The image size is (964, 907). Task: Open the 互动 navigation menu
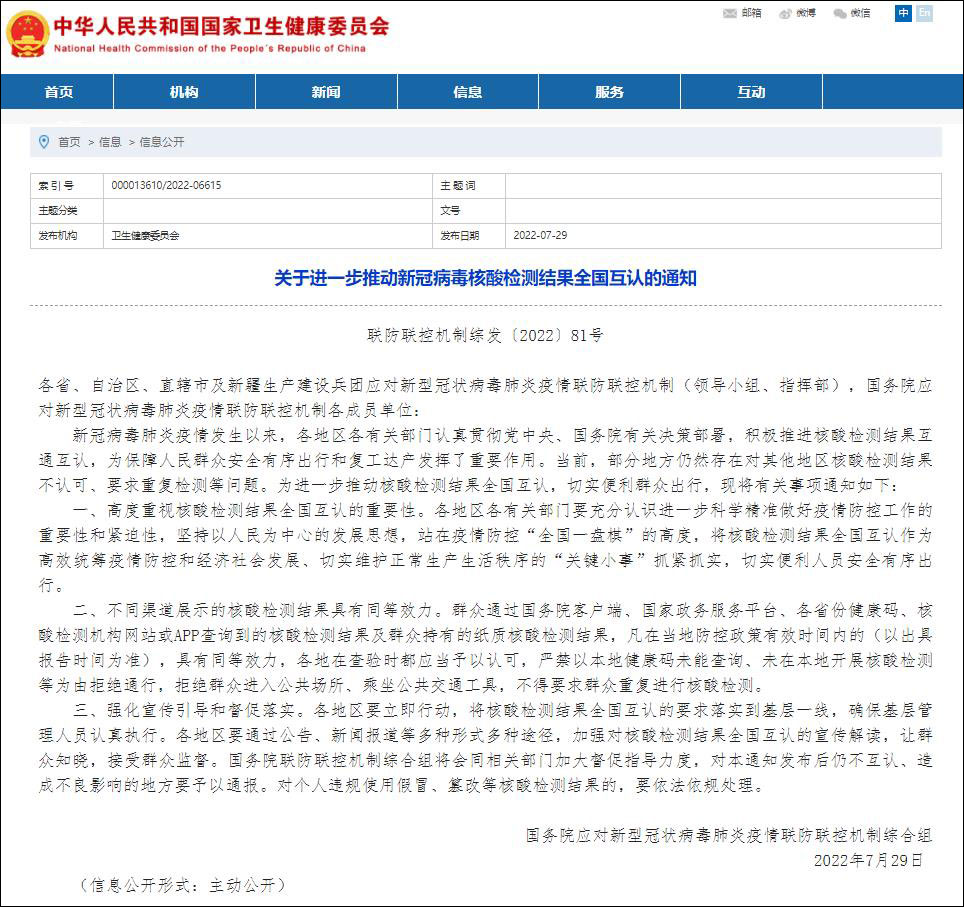point(752,91)
